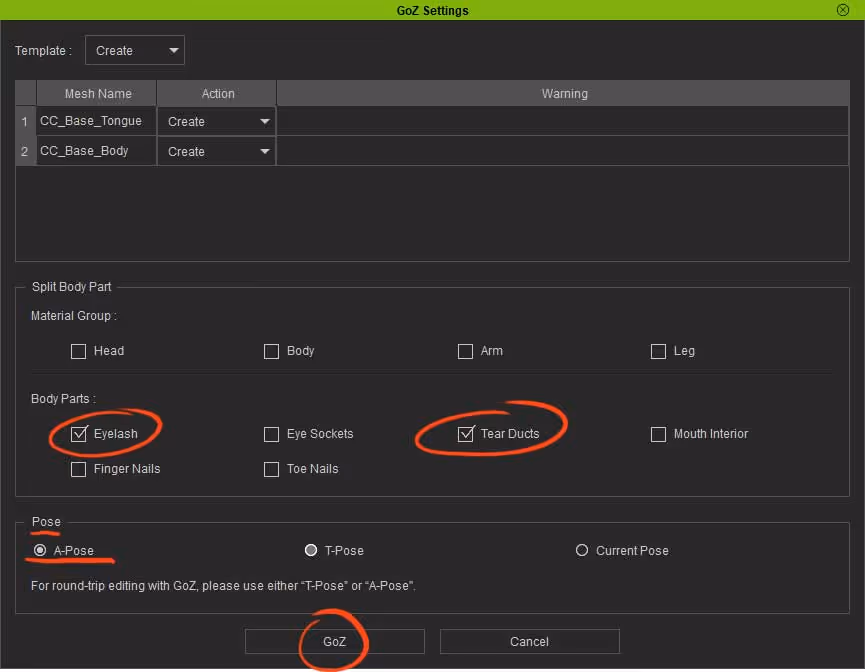Open Action dropdown for CC_Base_Tongue
This screenshot has height=672, width=865.
216,121
